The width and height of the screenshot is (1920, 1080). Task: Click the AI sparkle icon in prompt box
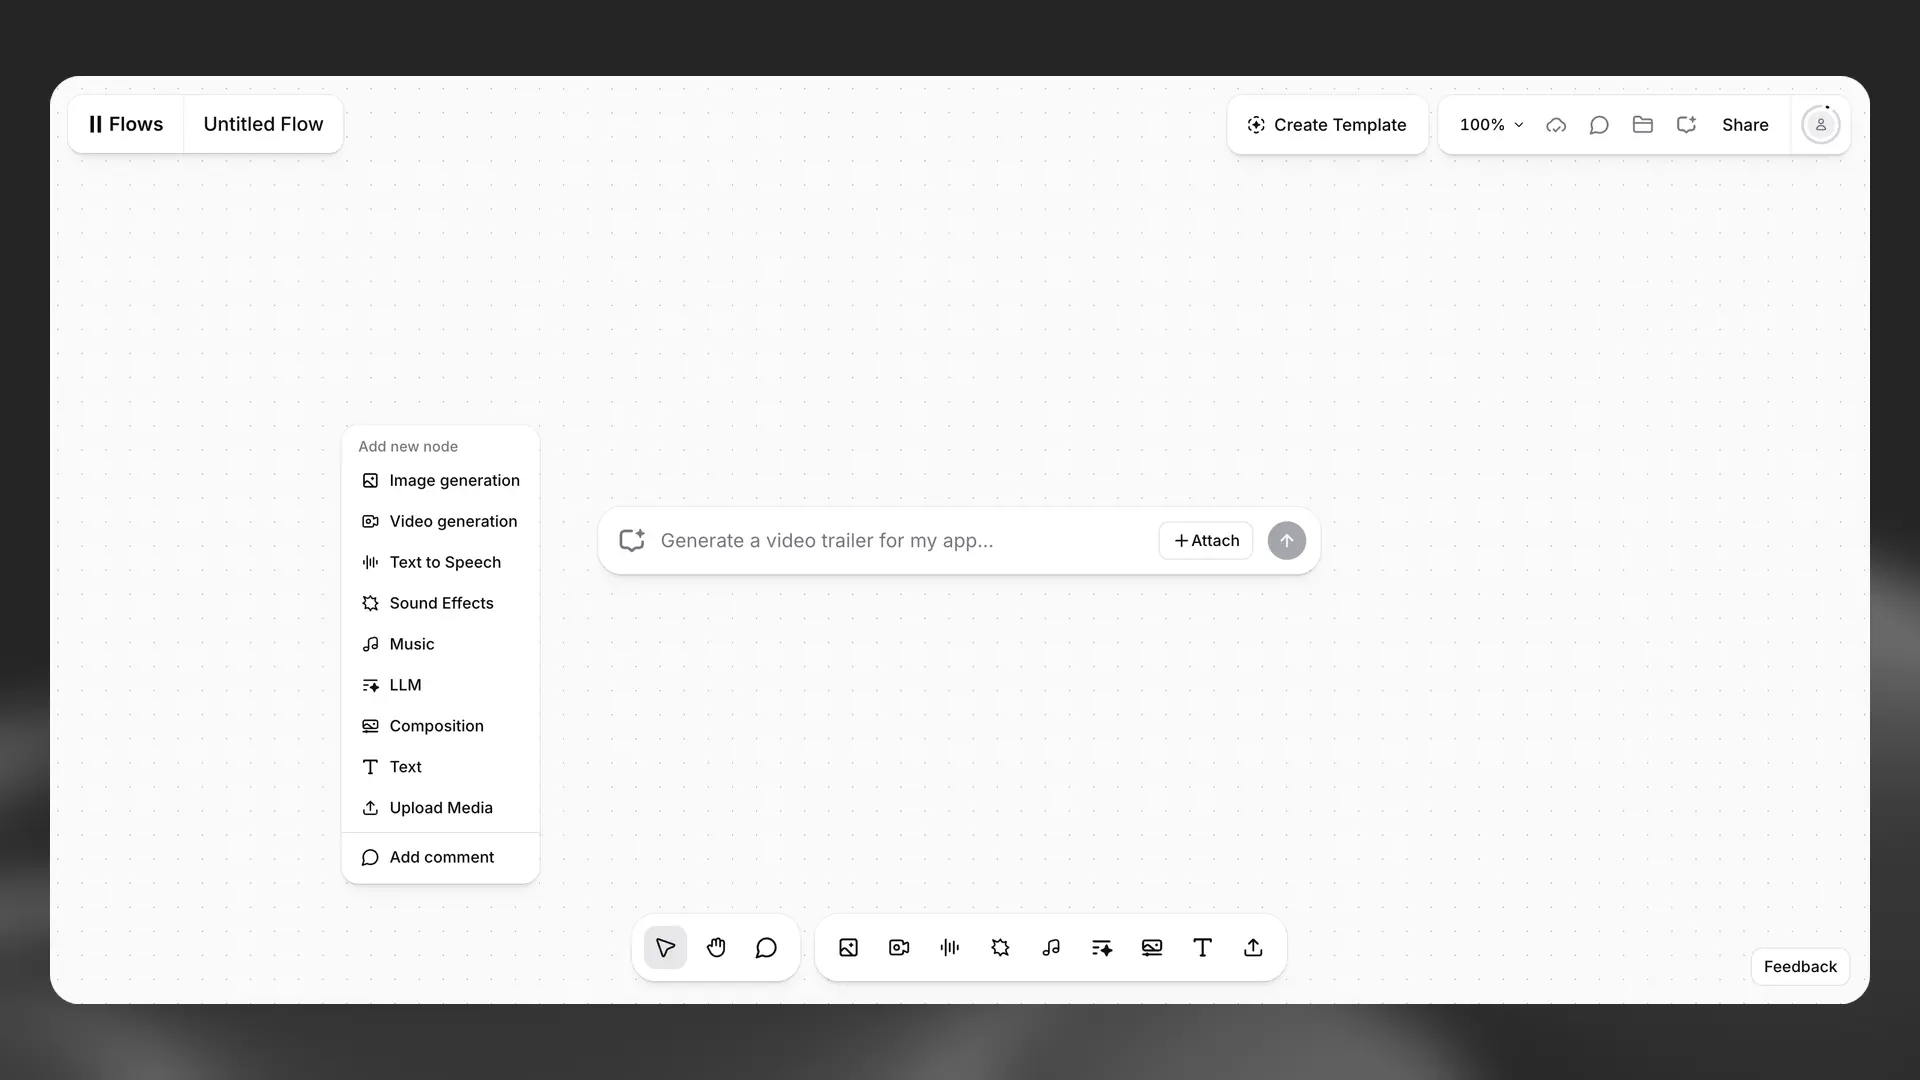coord(632,541)
